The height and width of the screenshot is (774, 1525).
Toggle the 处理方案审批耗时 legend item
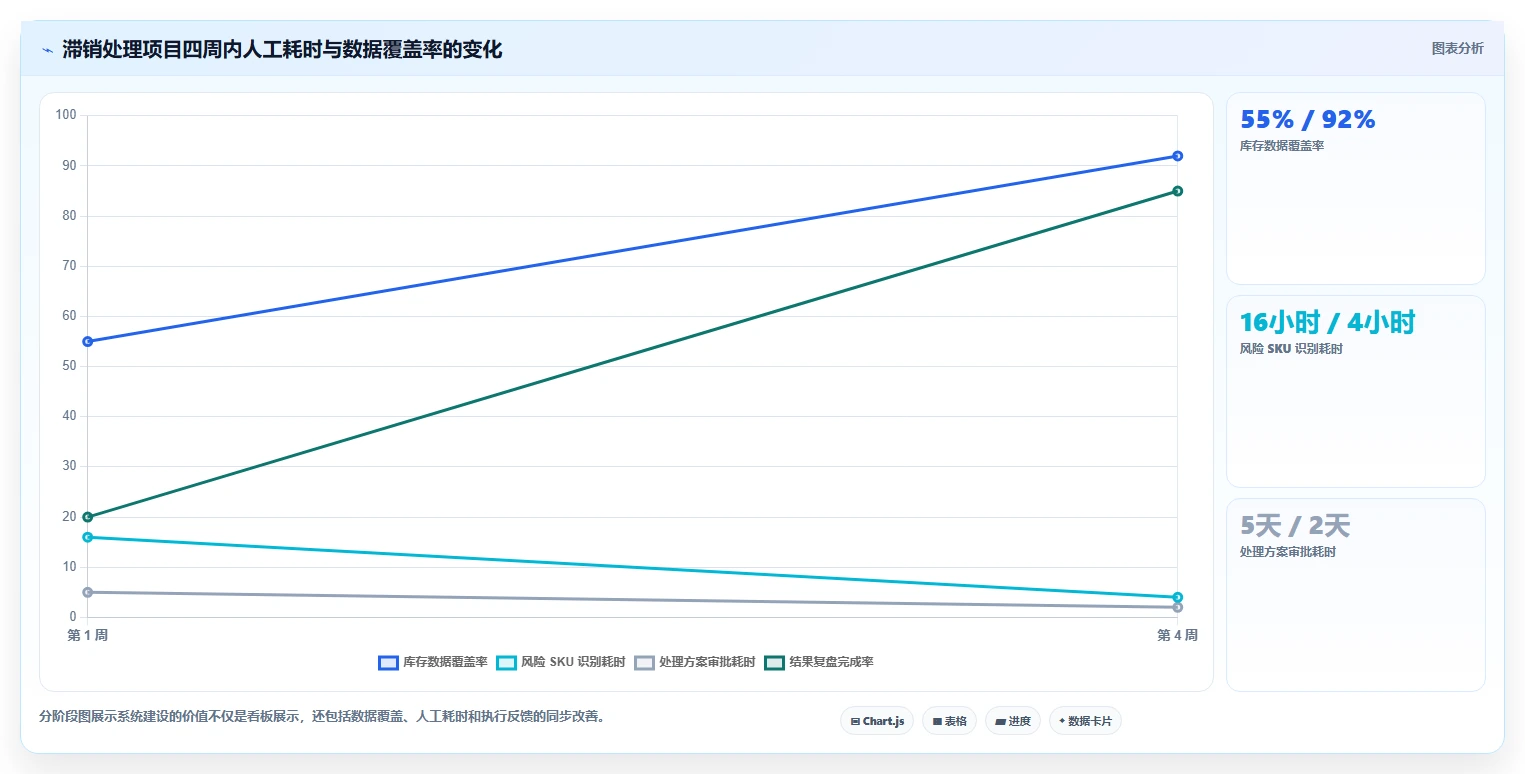tap(695, 662)
